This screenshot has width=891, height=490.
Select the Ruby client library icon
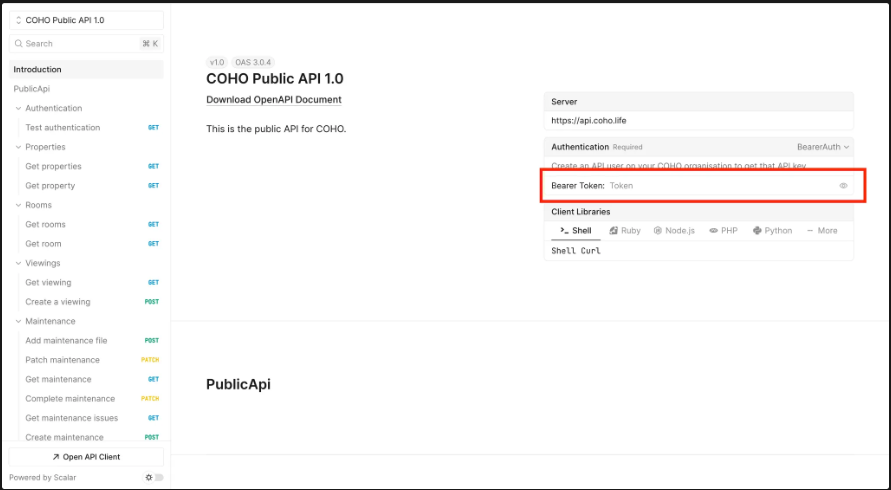point(614,230)
